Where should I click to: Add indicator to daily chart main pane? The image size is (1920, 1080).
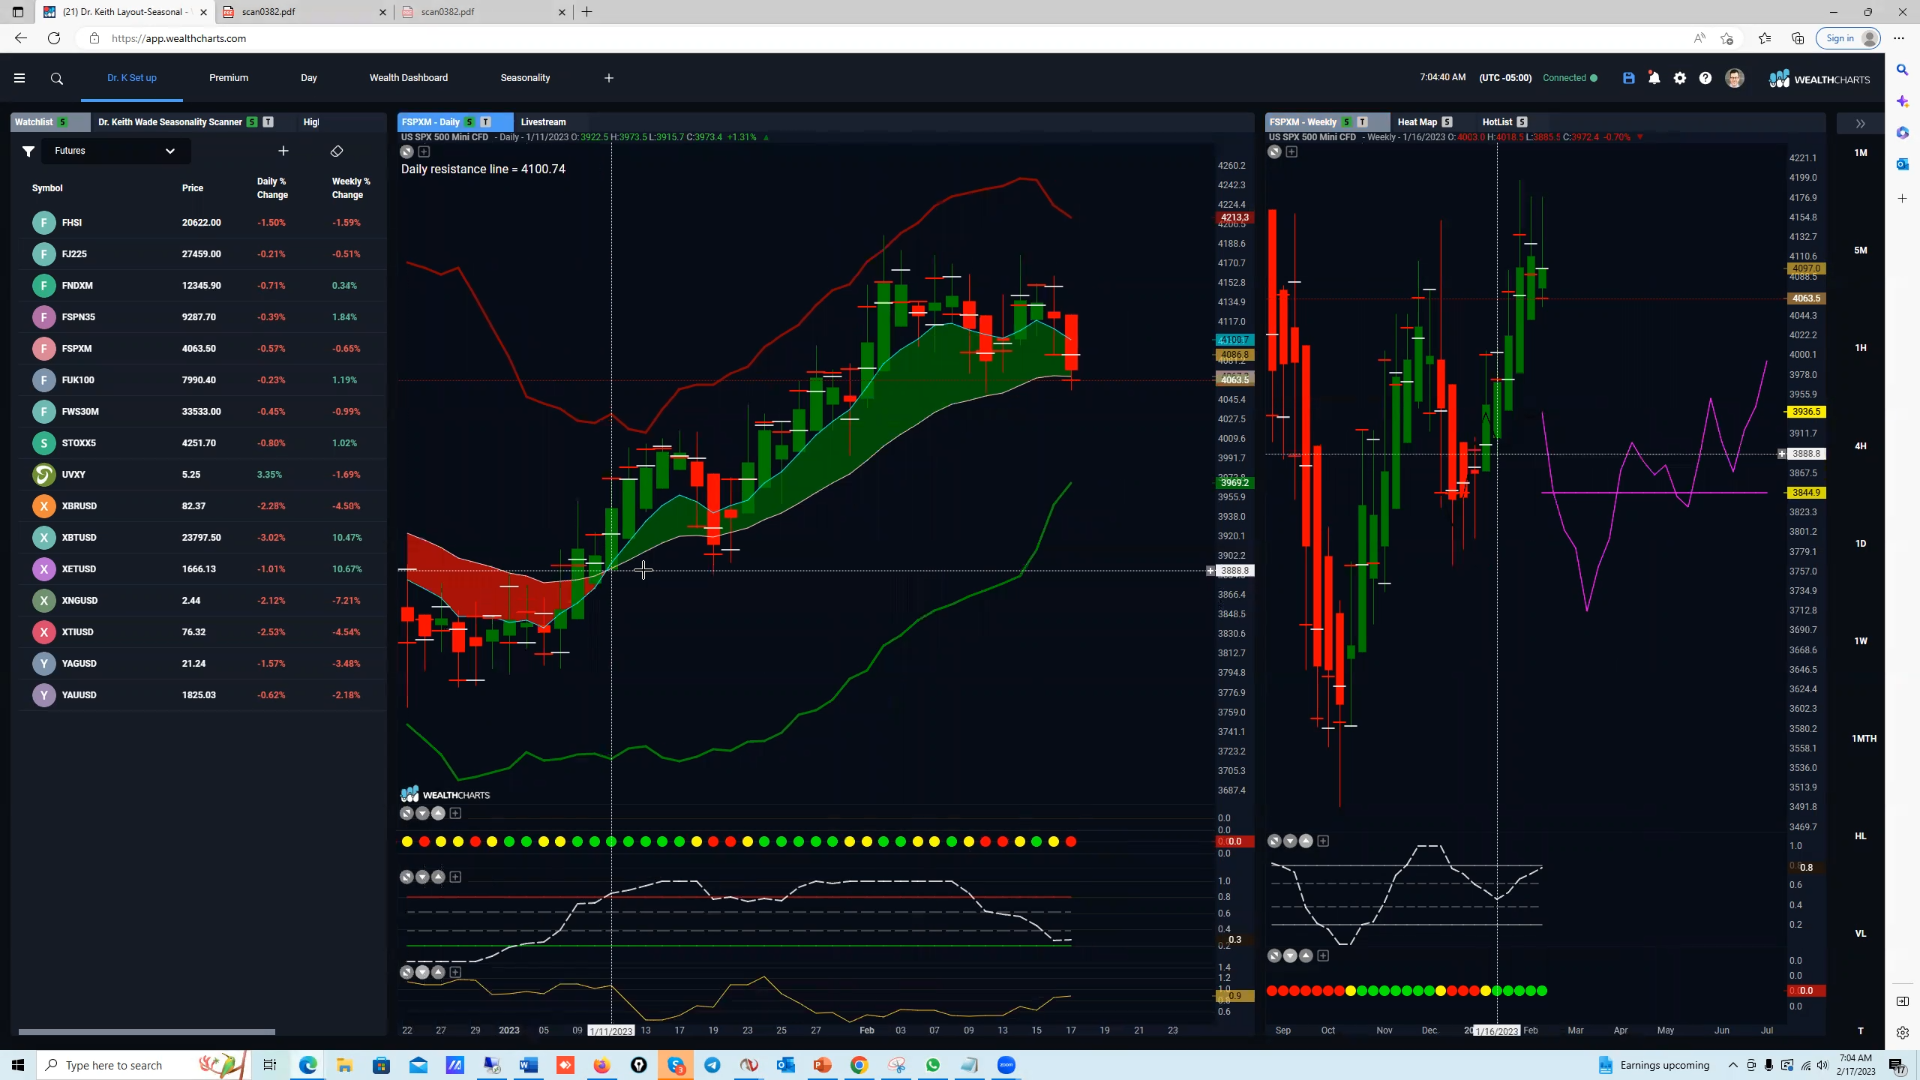424,152
